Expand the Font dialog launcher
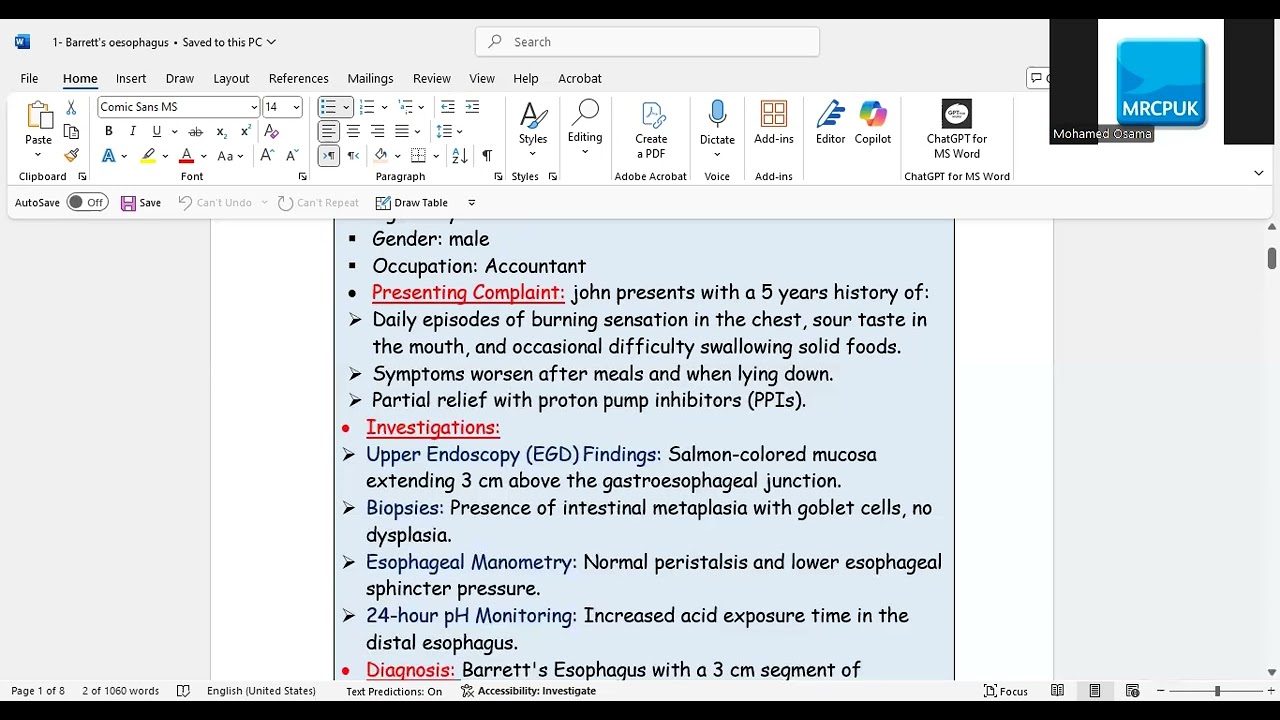This screenshot has width=1280, height=720. pyautogui.click(x=302, y=176)
